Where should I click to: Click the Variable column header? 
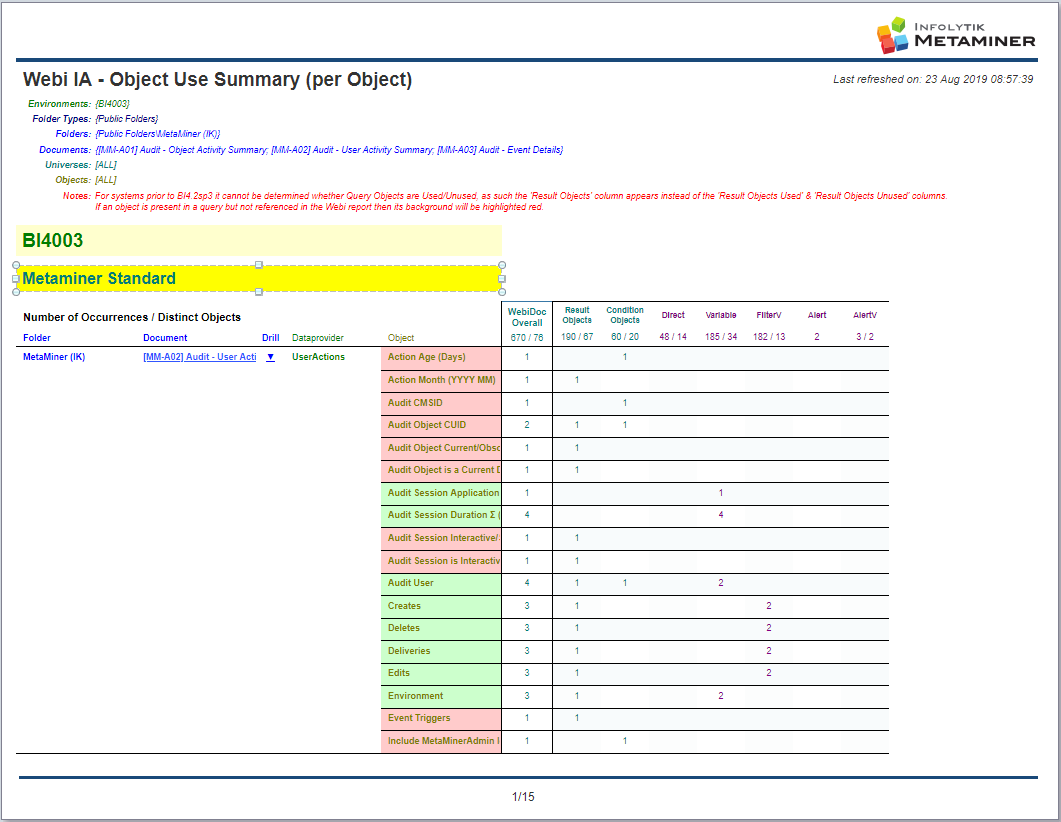pyautogui.click(x=721, y=315)
